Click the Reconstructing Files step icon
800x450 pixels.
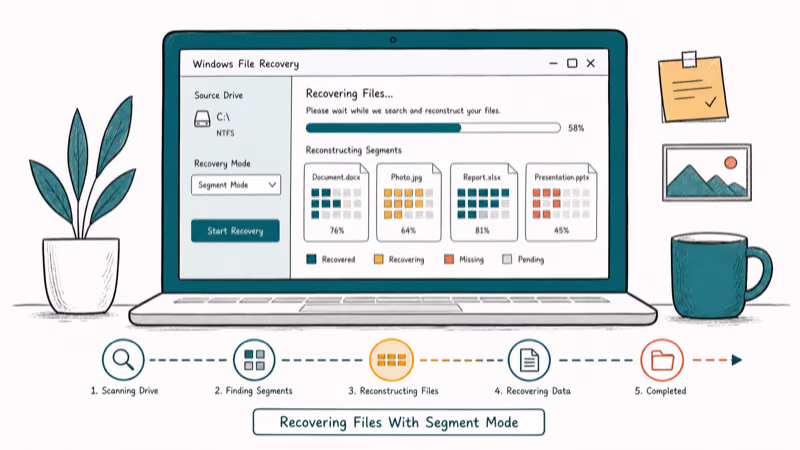coord(391,360)
